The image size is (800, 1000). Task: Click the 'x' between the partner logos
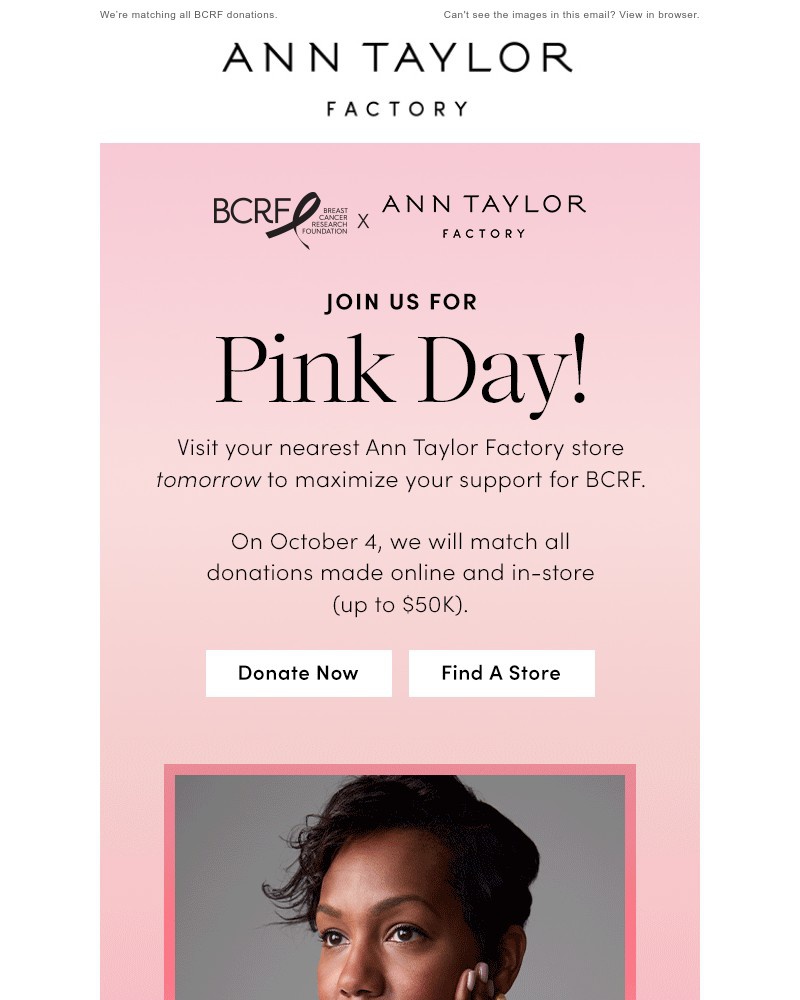[363, 221]
